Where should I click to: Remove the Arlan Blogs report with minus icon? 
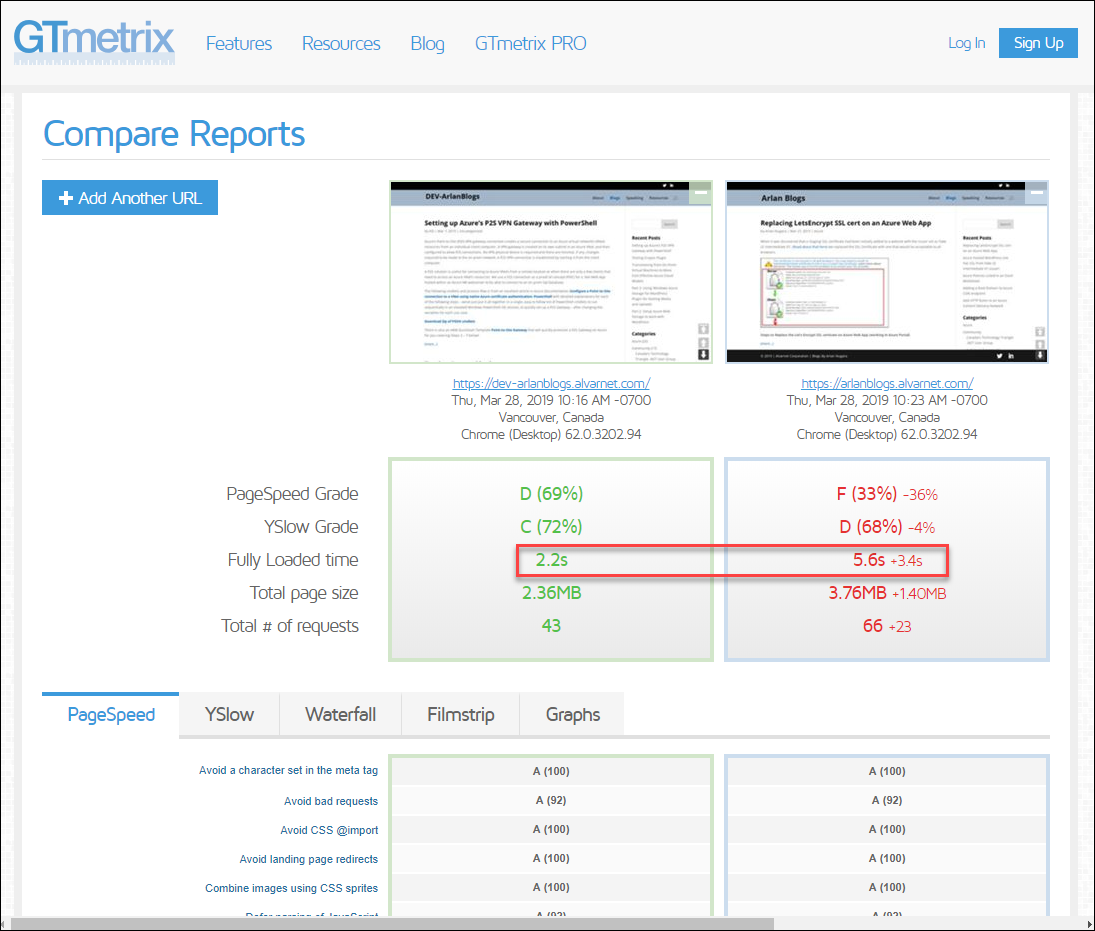1036,193
